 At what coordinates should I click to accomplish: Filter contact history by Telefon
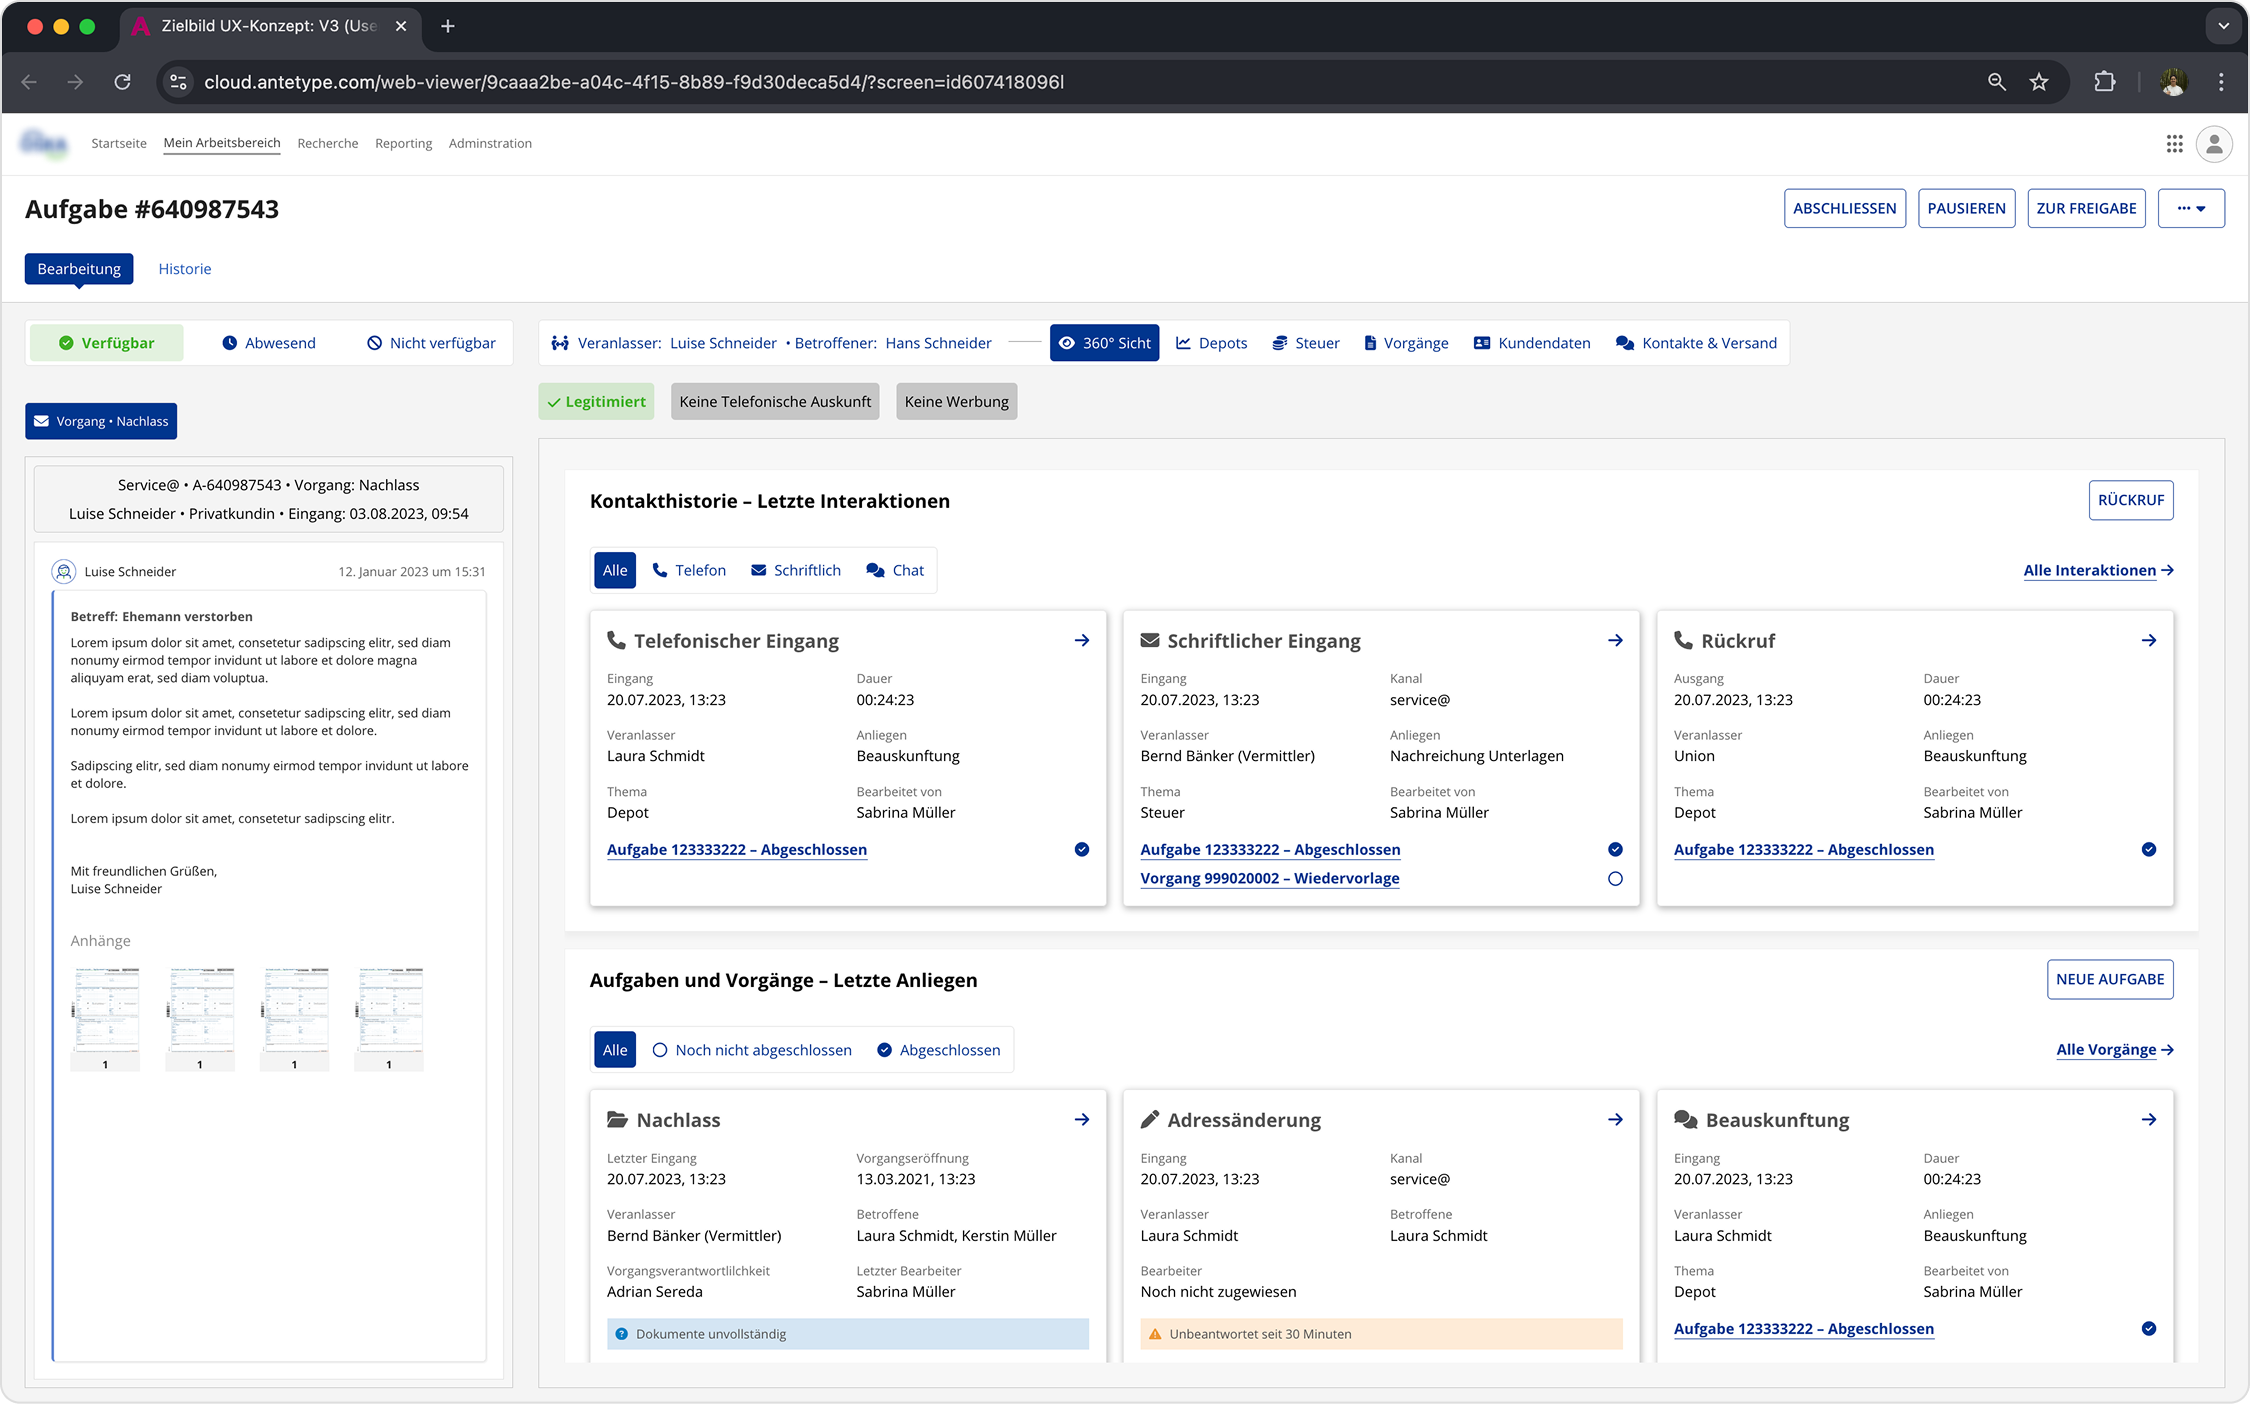(x=689, y=570)
